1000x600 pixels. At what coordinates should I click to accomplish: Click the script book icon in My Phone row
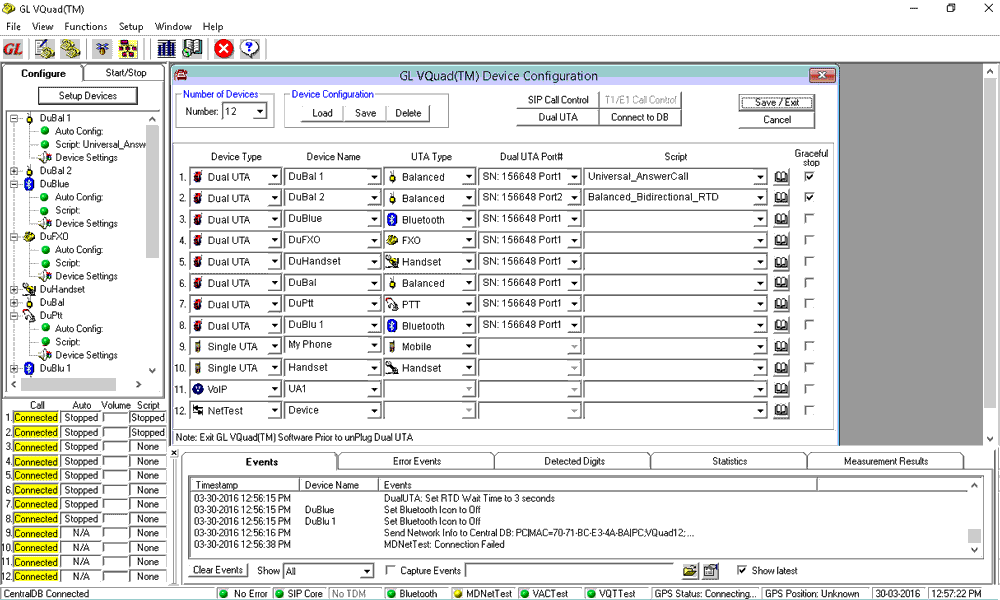click(781, 346)
